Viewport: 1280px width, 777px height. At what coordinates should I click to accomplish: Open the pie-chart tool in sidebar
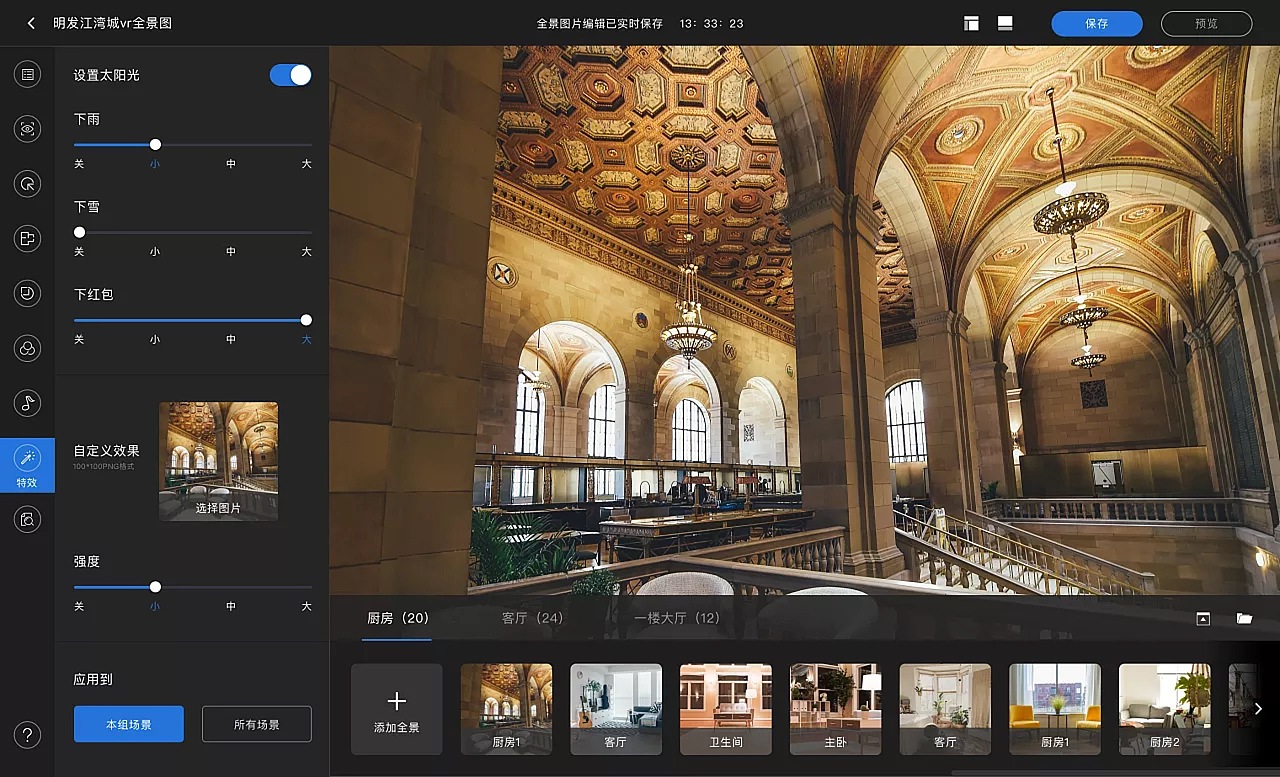coord(28,293)
